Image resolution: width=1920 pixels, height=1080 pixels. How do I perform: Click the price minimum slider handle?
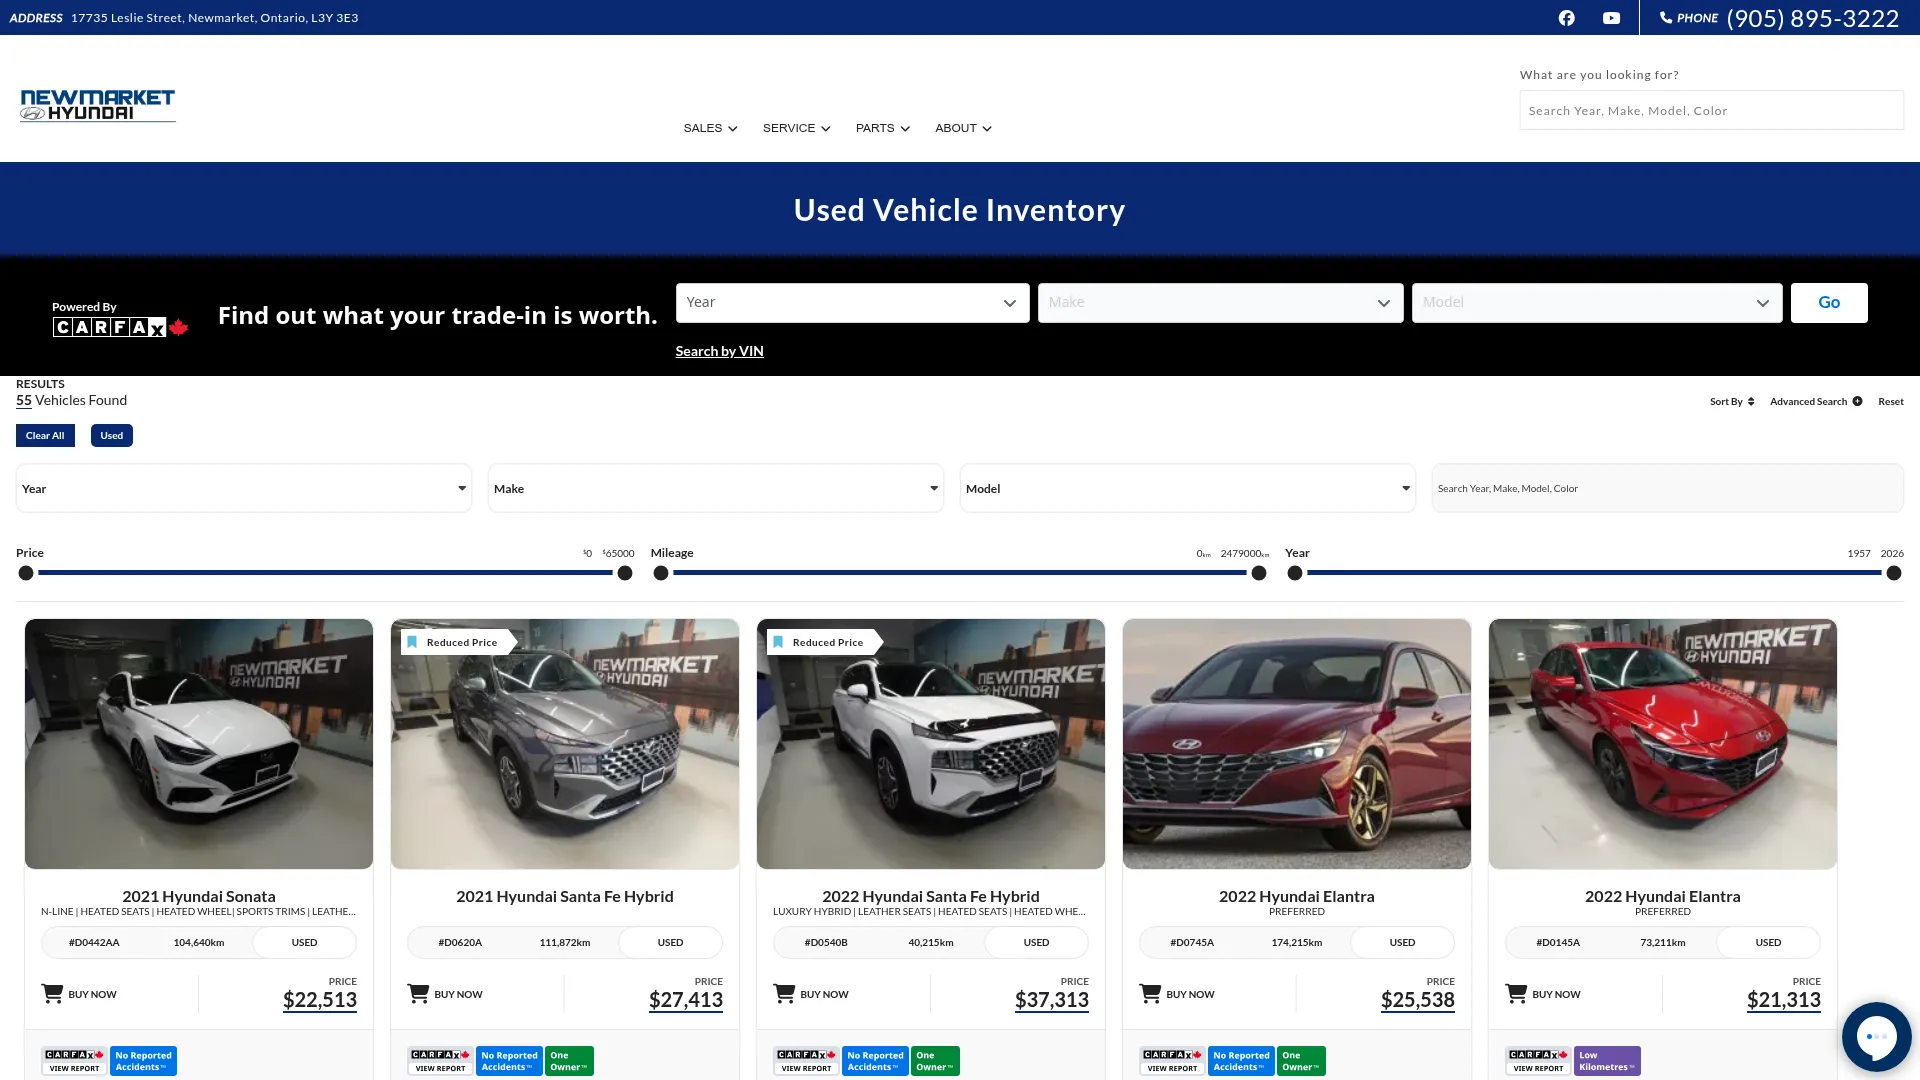click(x=26, y=573)
